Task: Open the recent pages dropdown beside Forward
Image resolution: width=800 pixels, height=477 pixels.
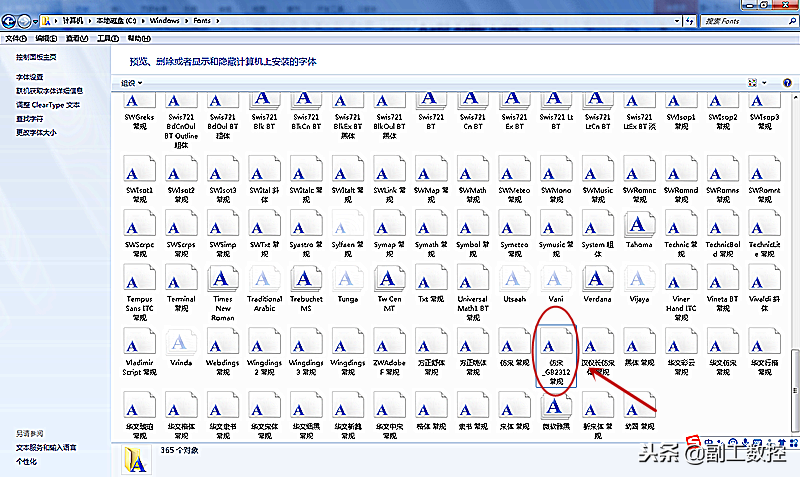Action: coord(35,21)
